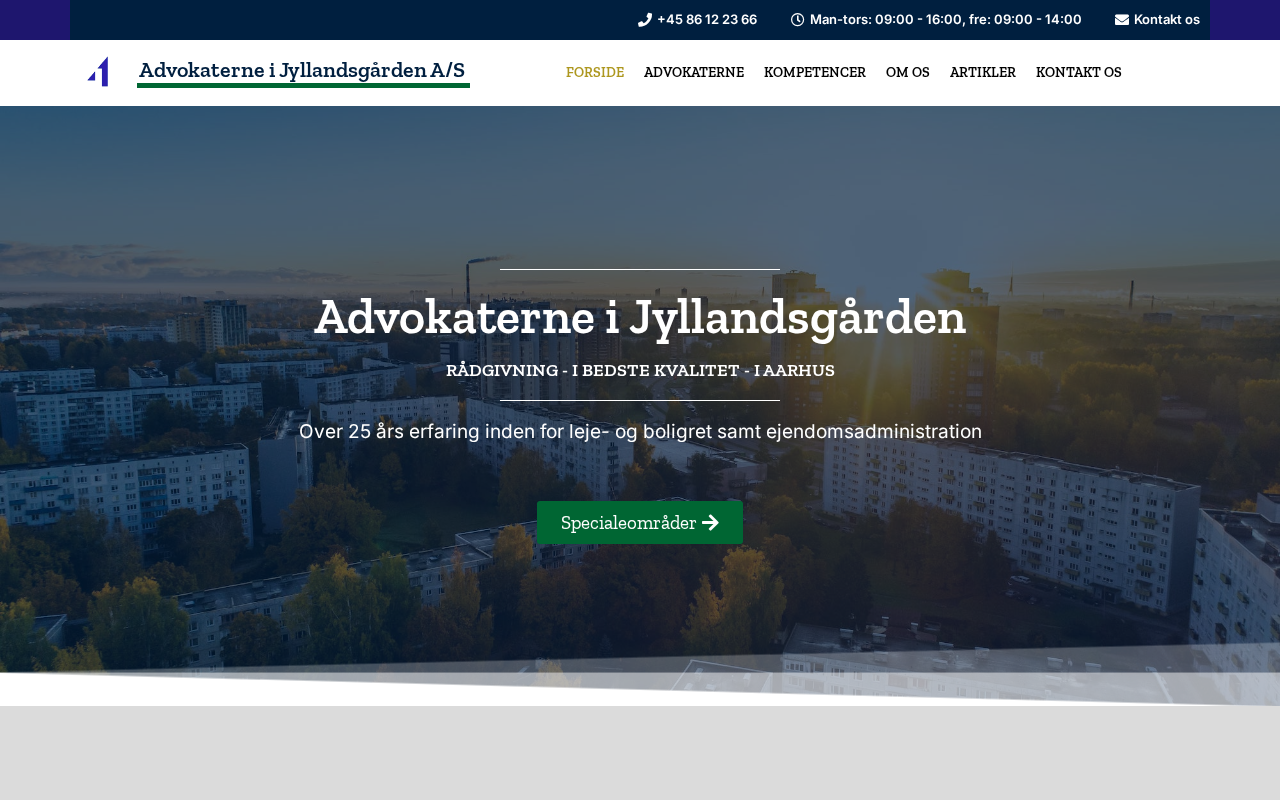Click the Specialeområder button
The image size is (1280, 800).
[640, 523]
